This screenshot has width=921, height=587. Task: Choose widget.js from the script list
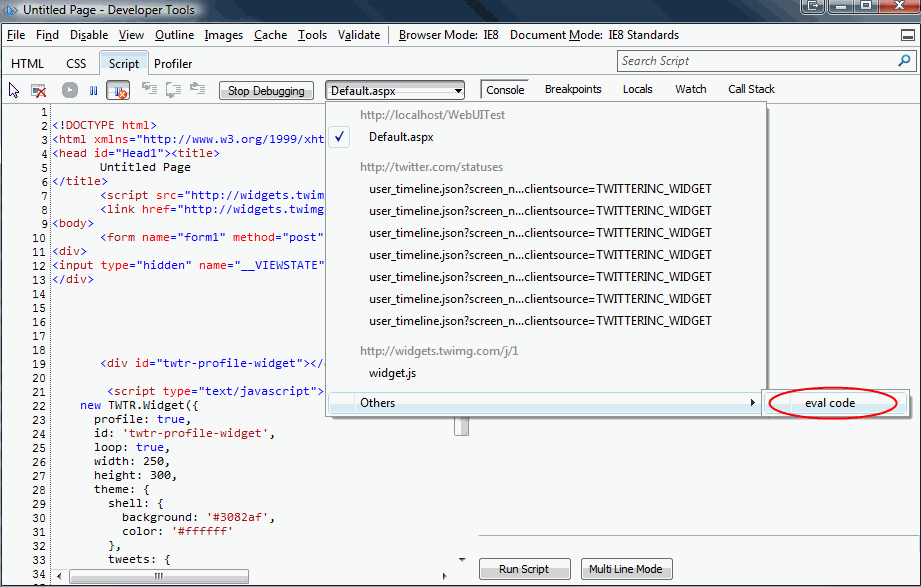pyautogui.click(x=392, y=373)
